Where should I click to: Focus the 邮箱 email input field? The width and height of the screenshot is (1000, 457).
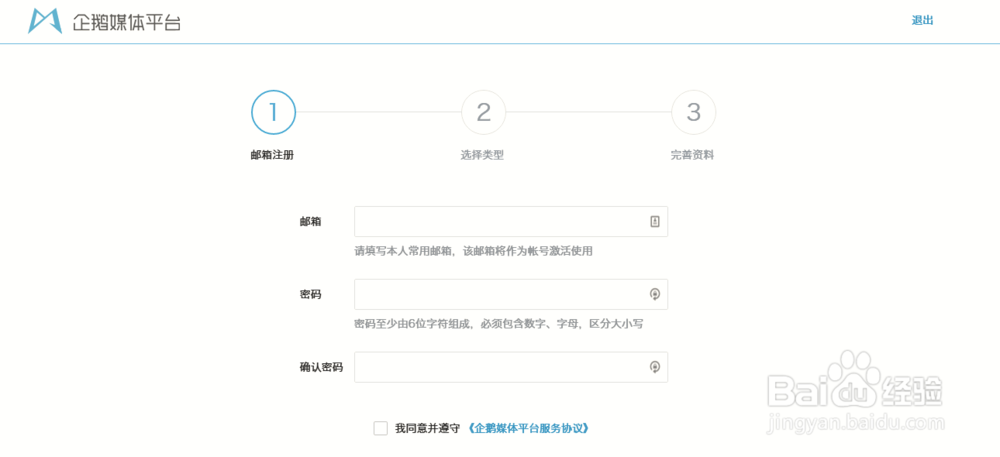(x=500, y=222)
